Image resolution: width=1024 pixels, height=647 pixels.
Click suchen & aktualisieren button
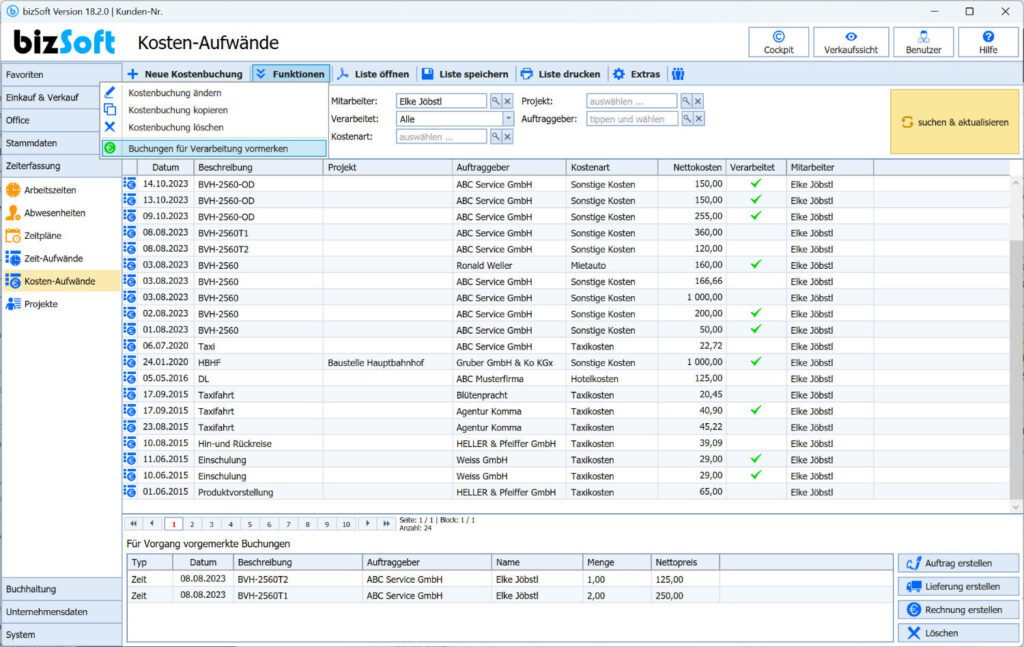click(954, 122)
